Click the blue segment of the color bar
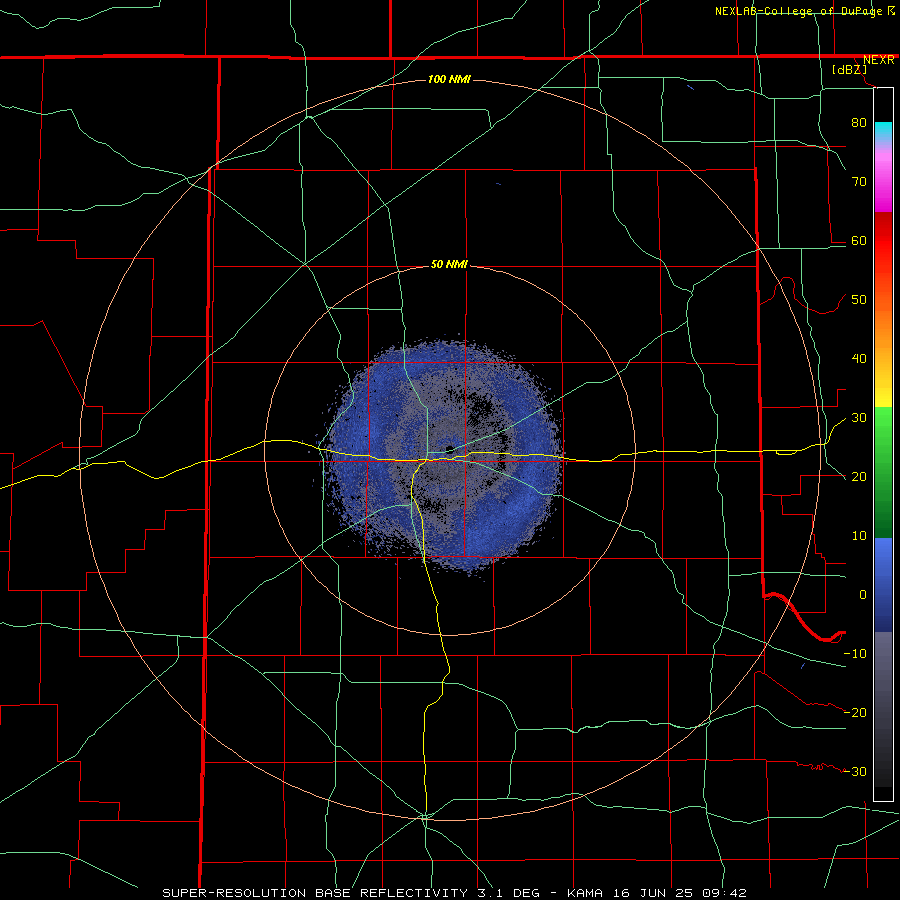 coord(883,584)
